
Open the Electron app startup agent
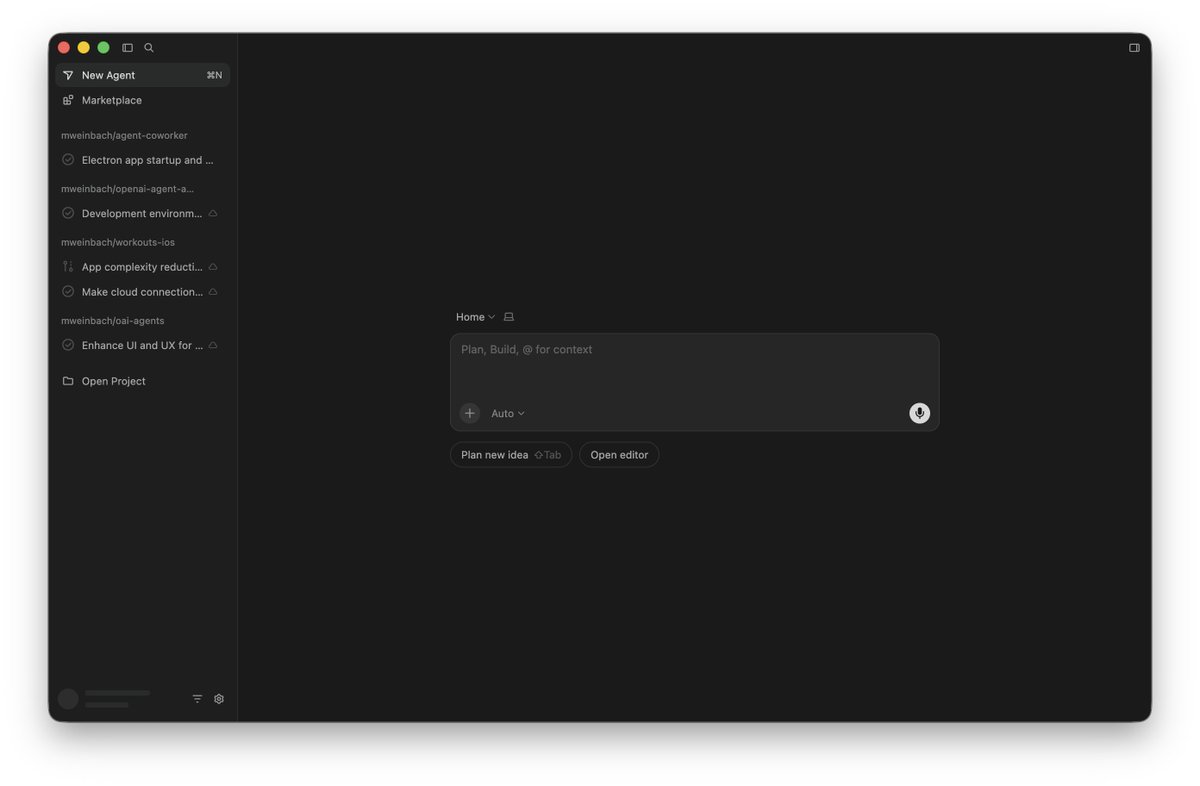click(143, 160)
